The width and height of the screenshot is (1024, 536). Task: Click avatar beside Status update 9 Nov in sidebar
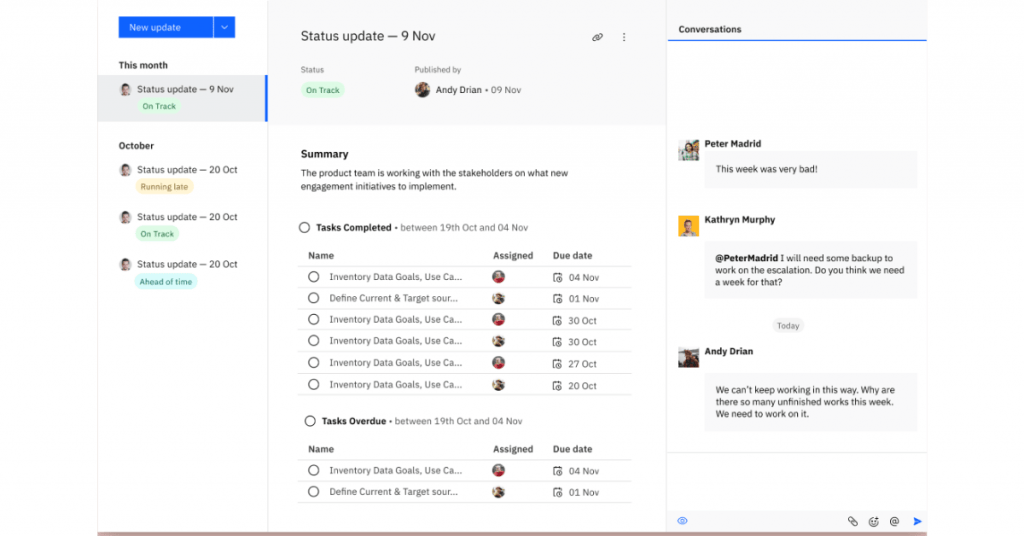125,89
